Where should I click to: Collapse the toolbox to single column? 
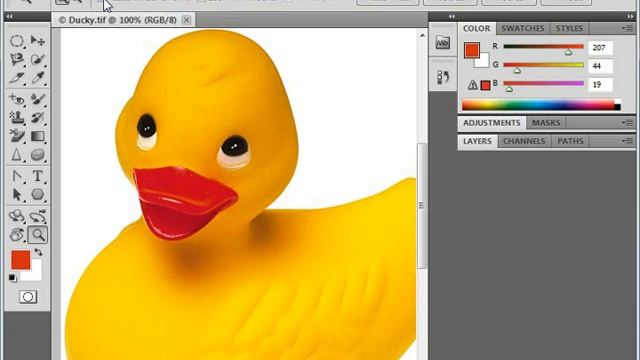click(x=9, y=17)
